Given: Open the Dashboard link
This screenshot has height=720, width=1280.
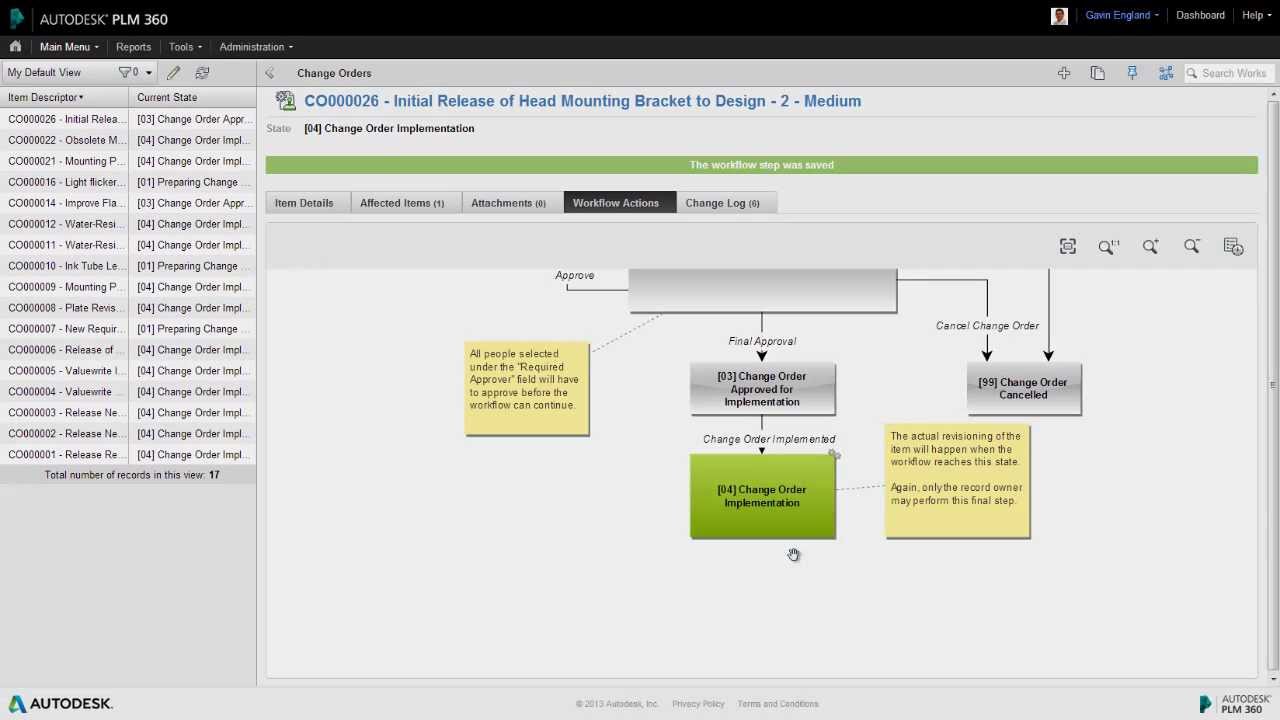Looking at the screenshot, I should 1200,15.
